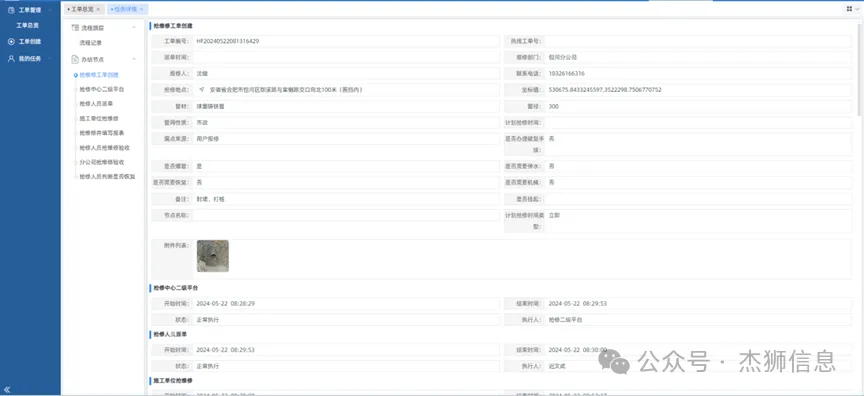The width and height of the screenshot is (864, 396).
Task: Click the 是否需要停水 value 否
Action: (x=552, y=166)
